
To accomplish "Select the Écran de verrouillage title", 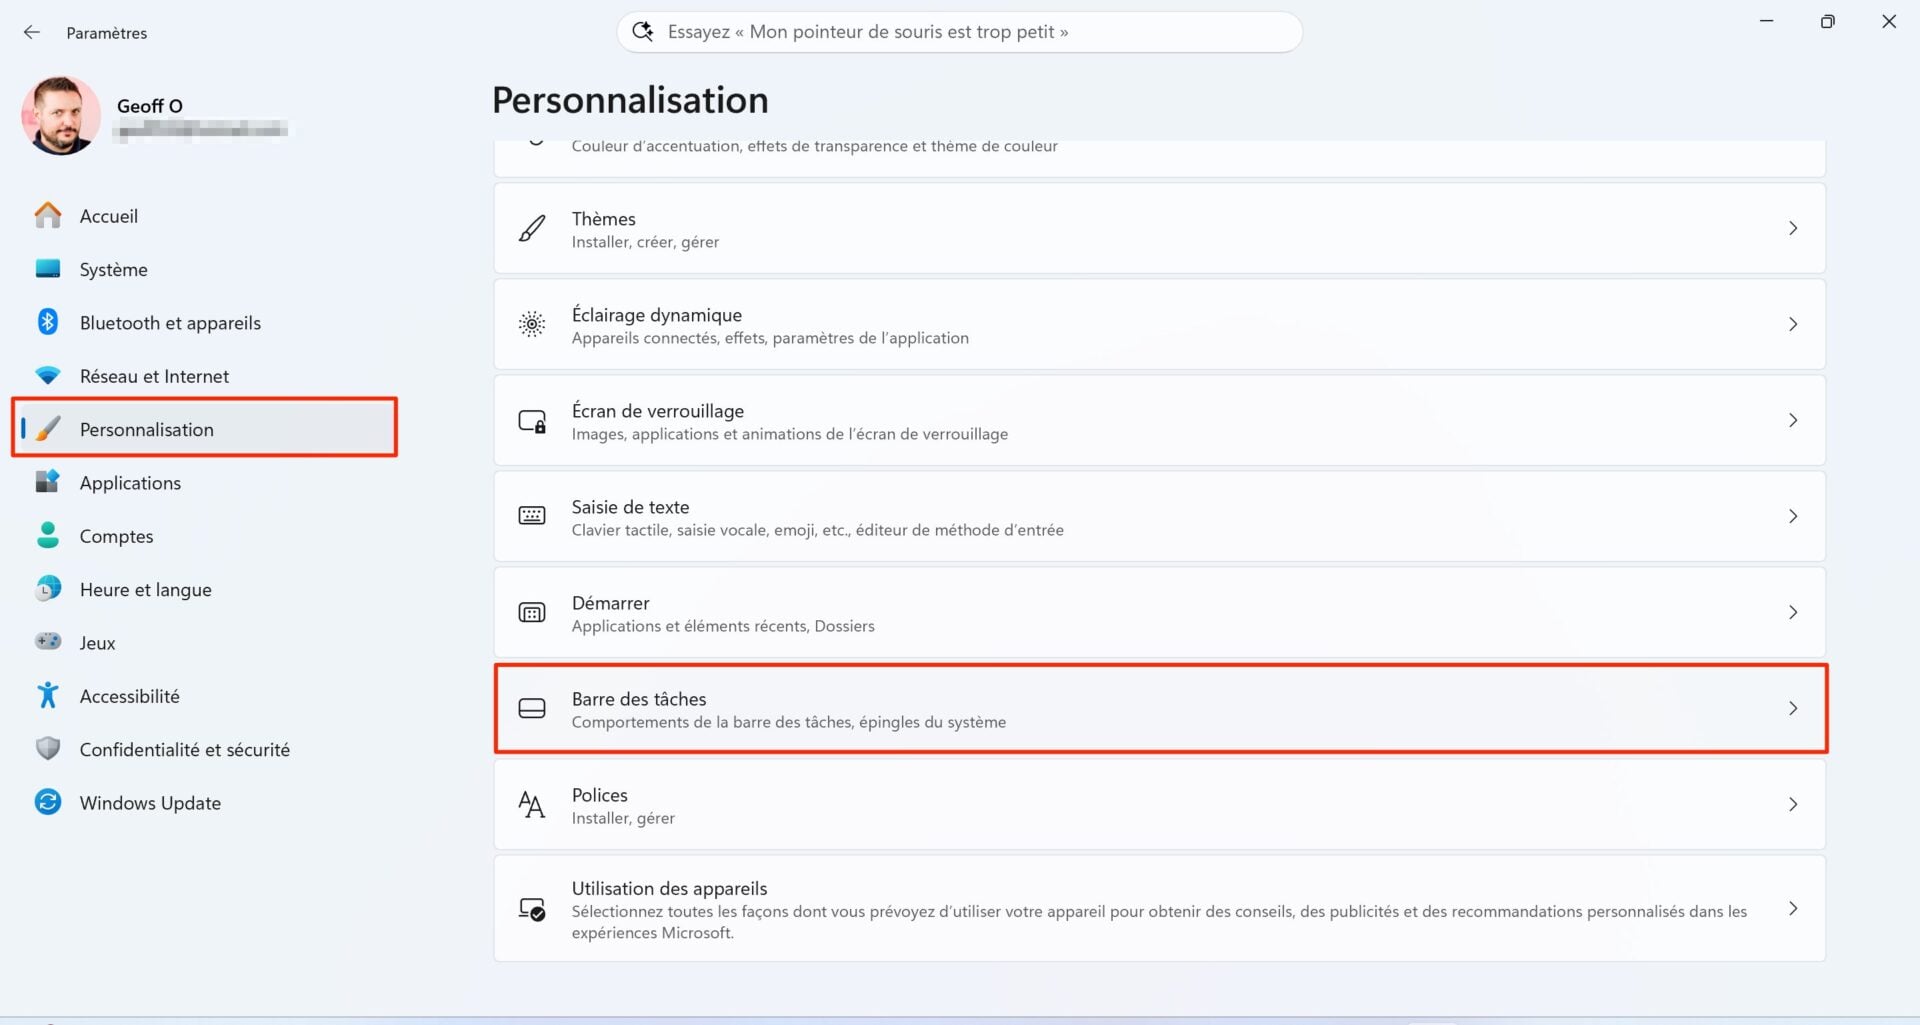I will pos(657,410).
